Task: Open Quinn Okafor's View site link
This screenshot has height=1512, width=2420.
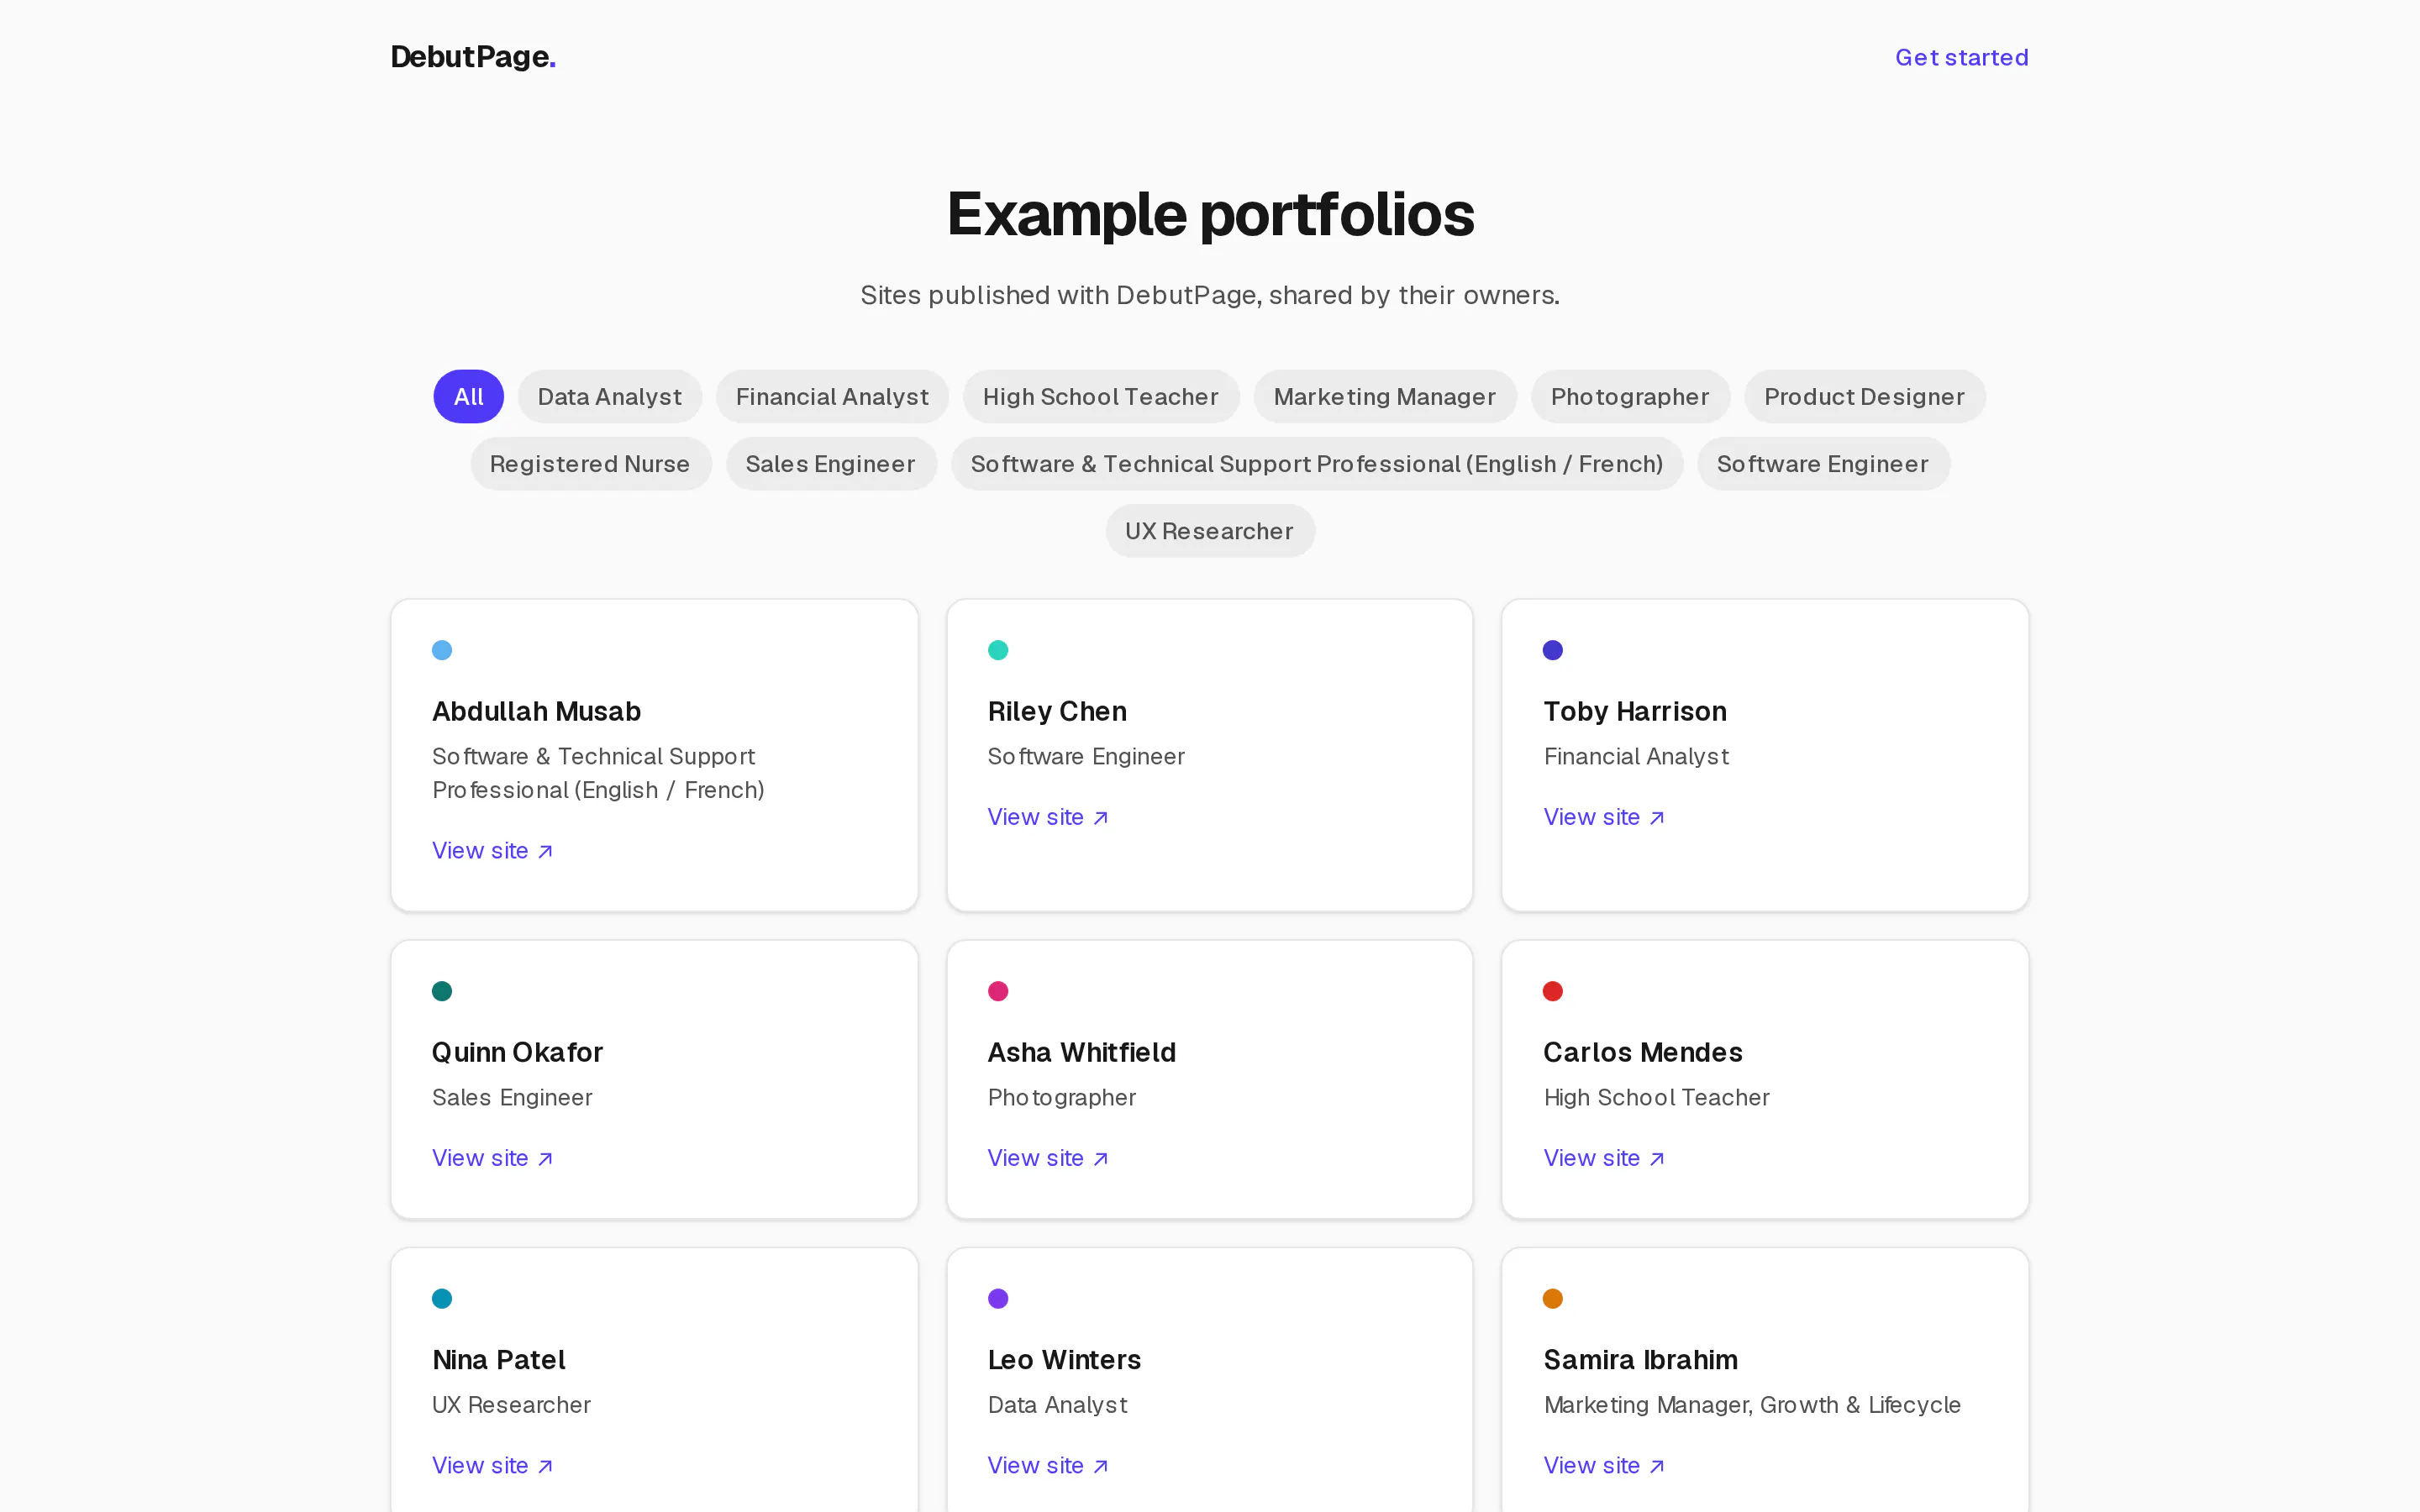Action: coord(492,1158)
